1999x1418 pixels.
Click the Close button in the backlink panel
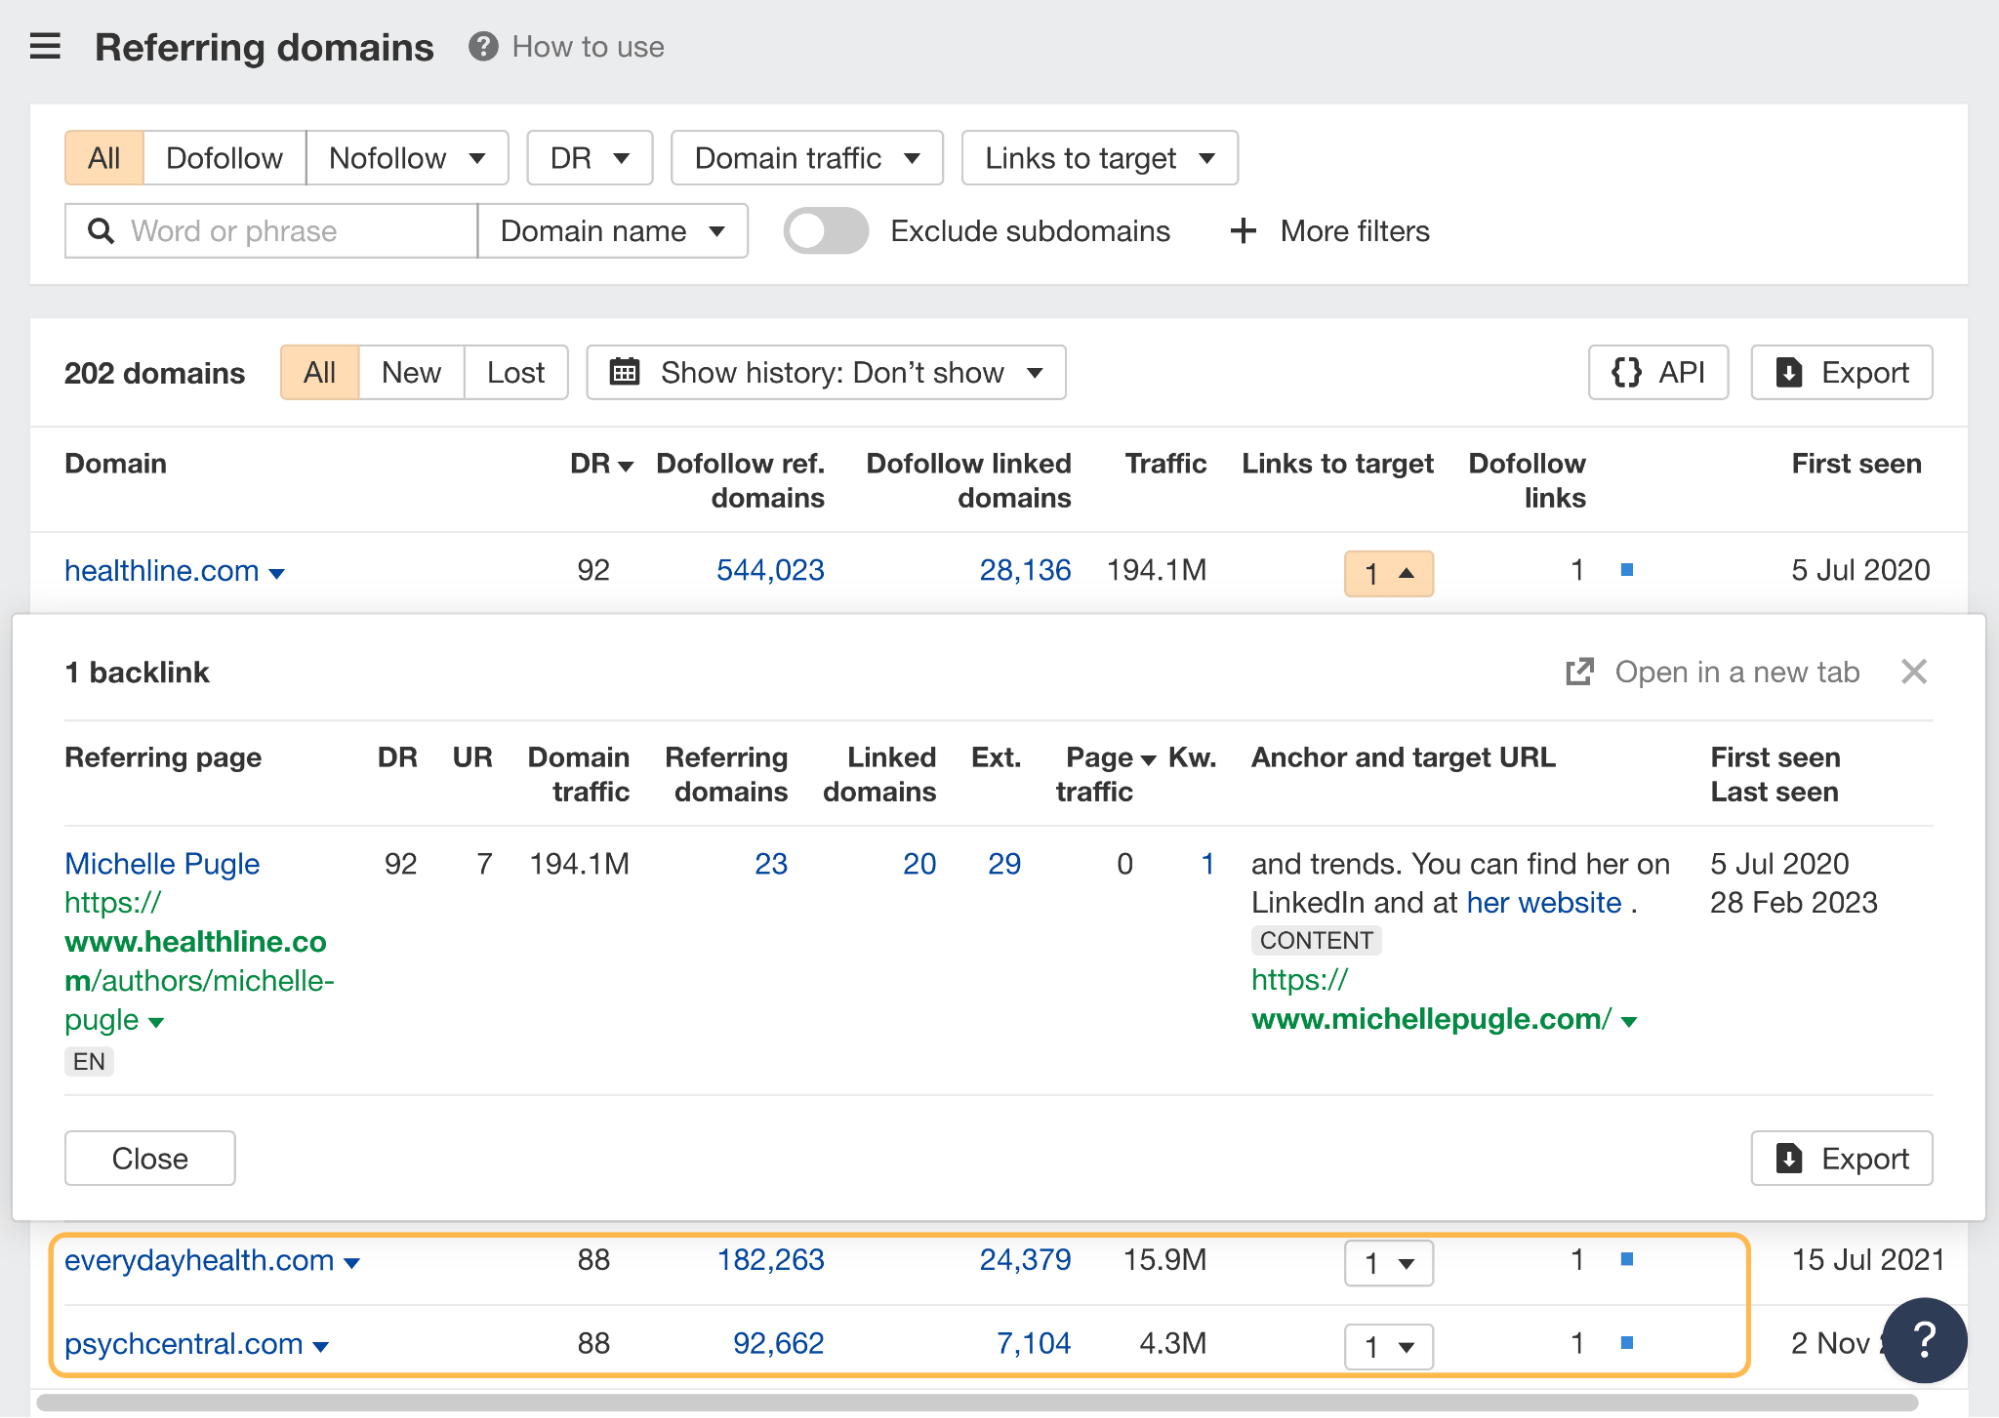[149, 1158]
